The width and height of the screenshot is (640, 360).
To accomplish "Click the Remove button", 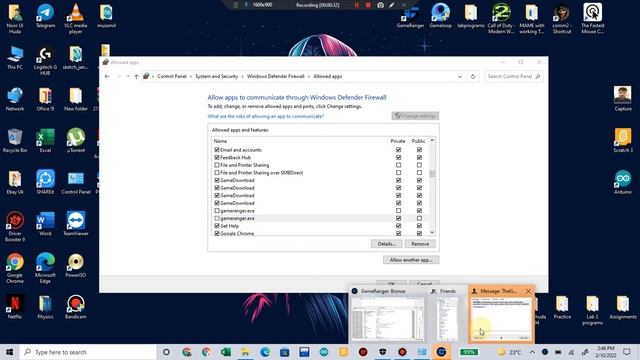I will [420, 244].
